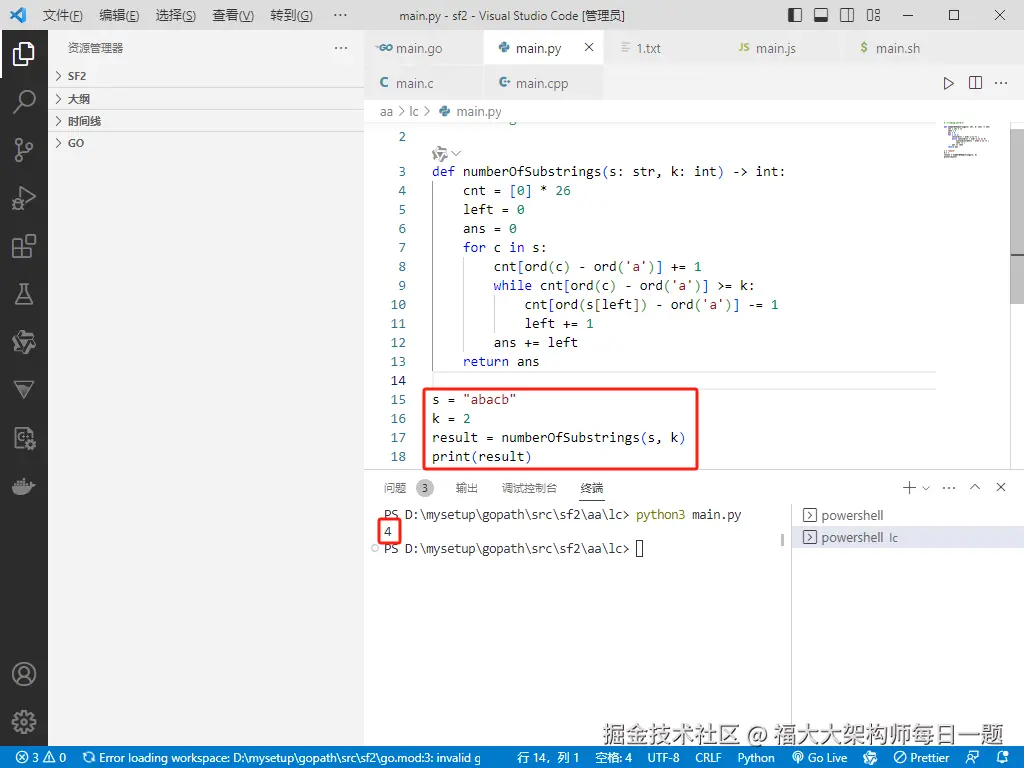Open editor More Actions ellipsis
This screenshot has height=768, width=1024.
click(x=1001, y=83)
